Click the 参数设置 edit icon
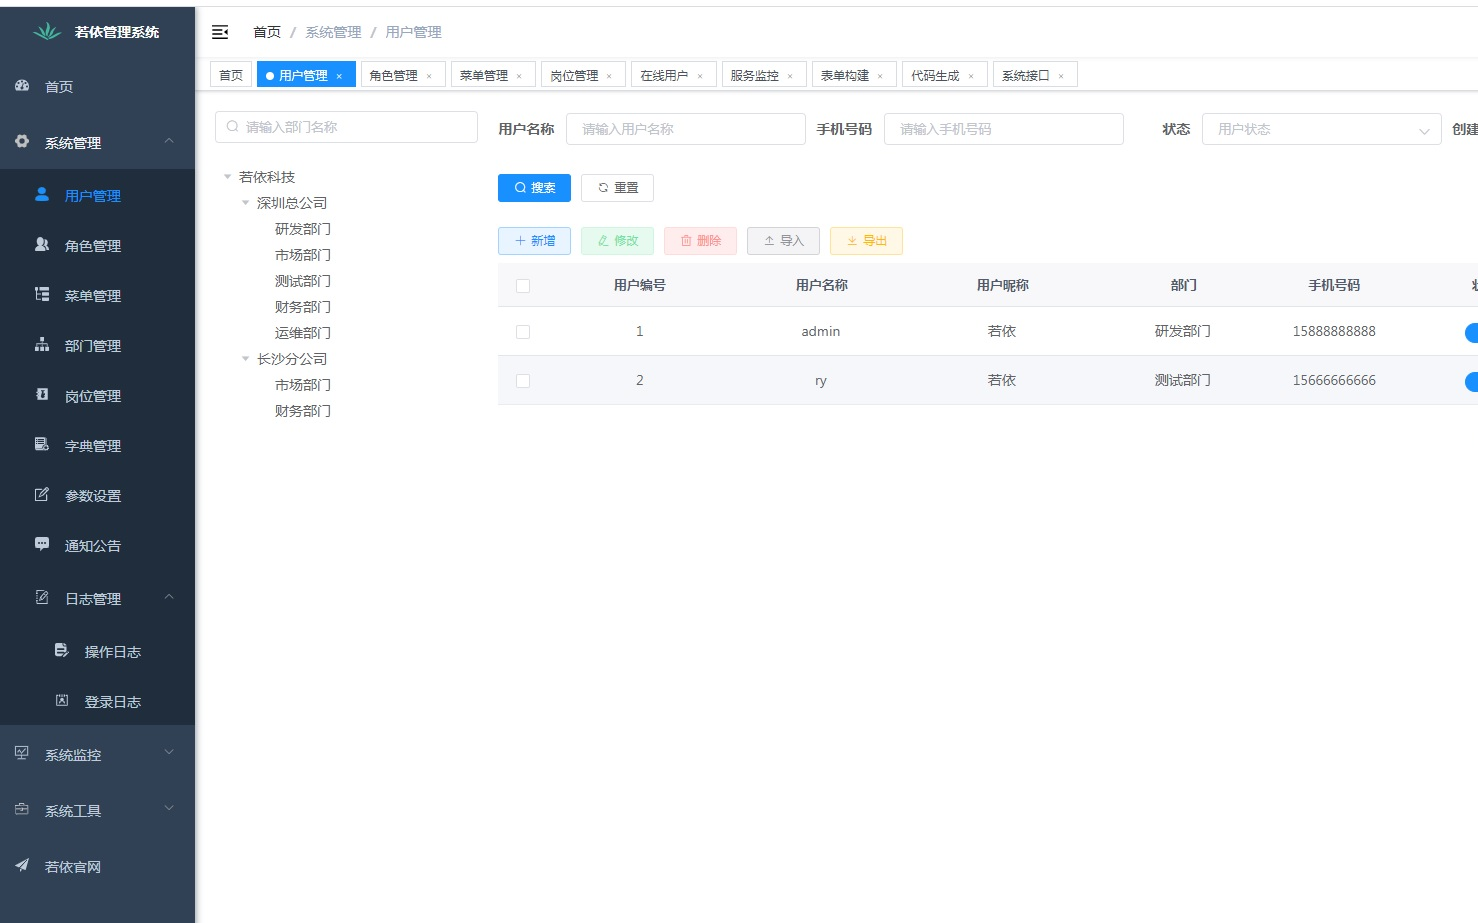 click(42, 495)
